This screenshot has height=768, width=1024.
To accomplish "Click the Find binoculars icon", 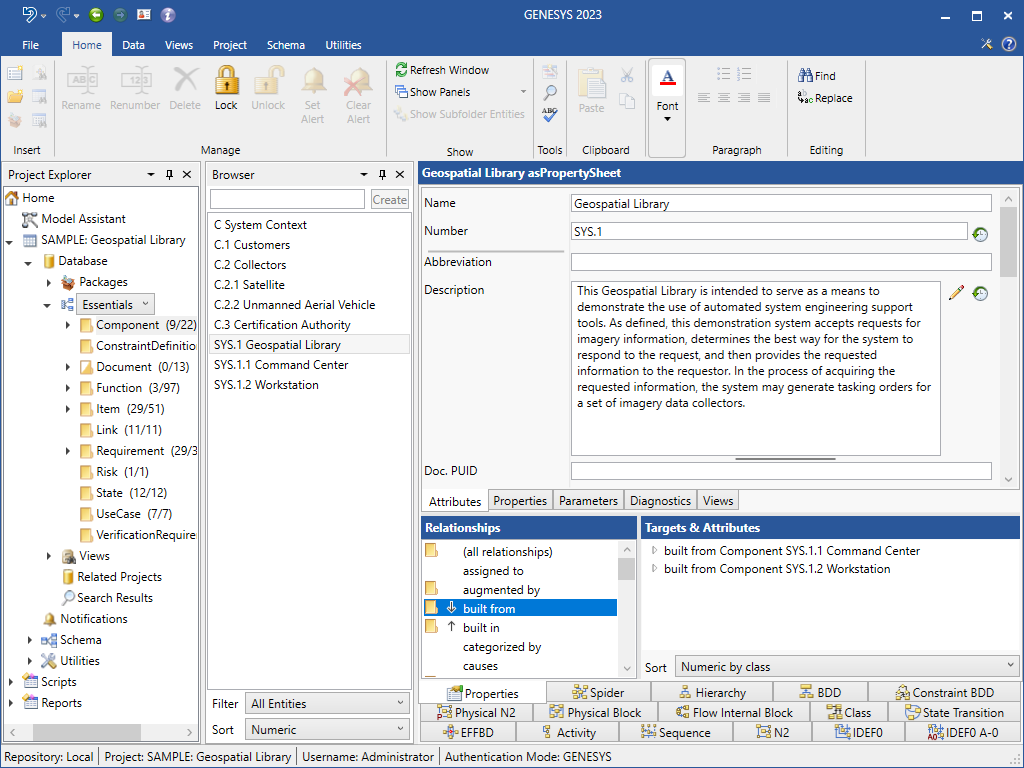I will pyautogui.click(x=805, y=76).
